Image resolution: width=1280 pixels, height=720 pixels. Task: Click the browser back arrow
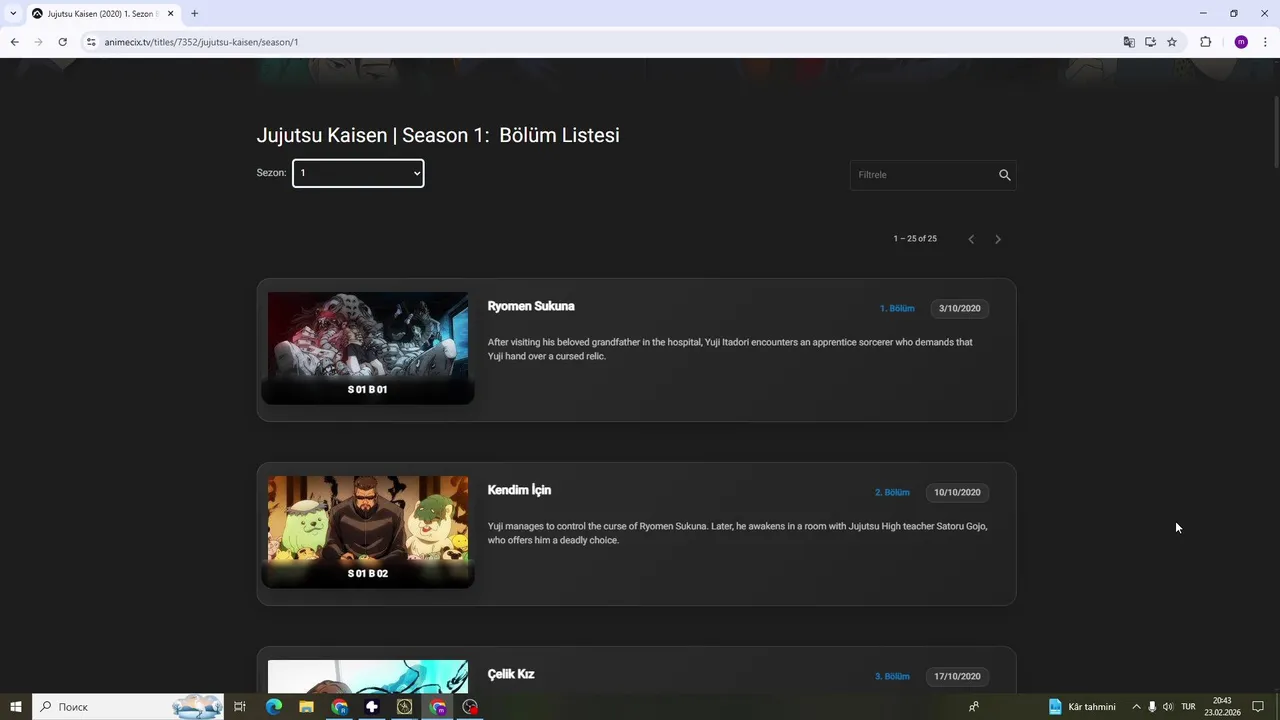coord(14,42)
